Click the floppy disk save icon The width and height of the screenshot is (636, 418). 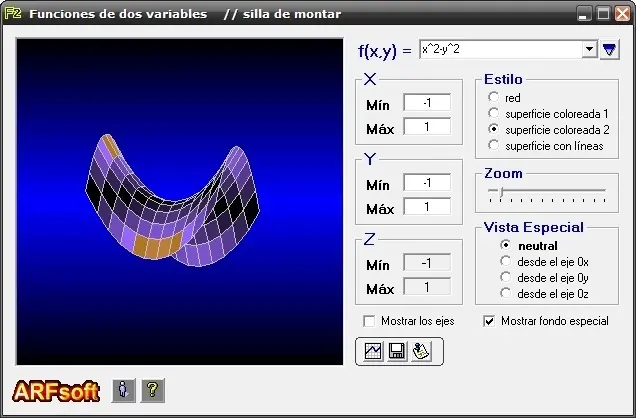pyautogui.click(x=397, y=351)
